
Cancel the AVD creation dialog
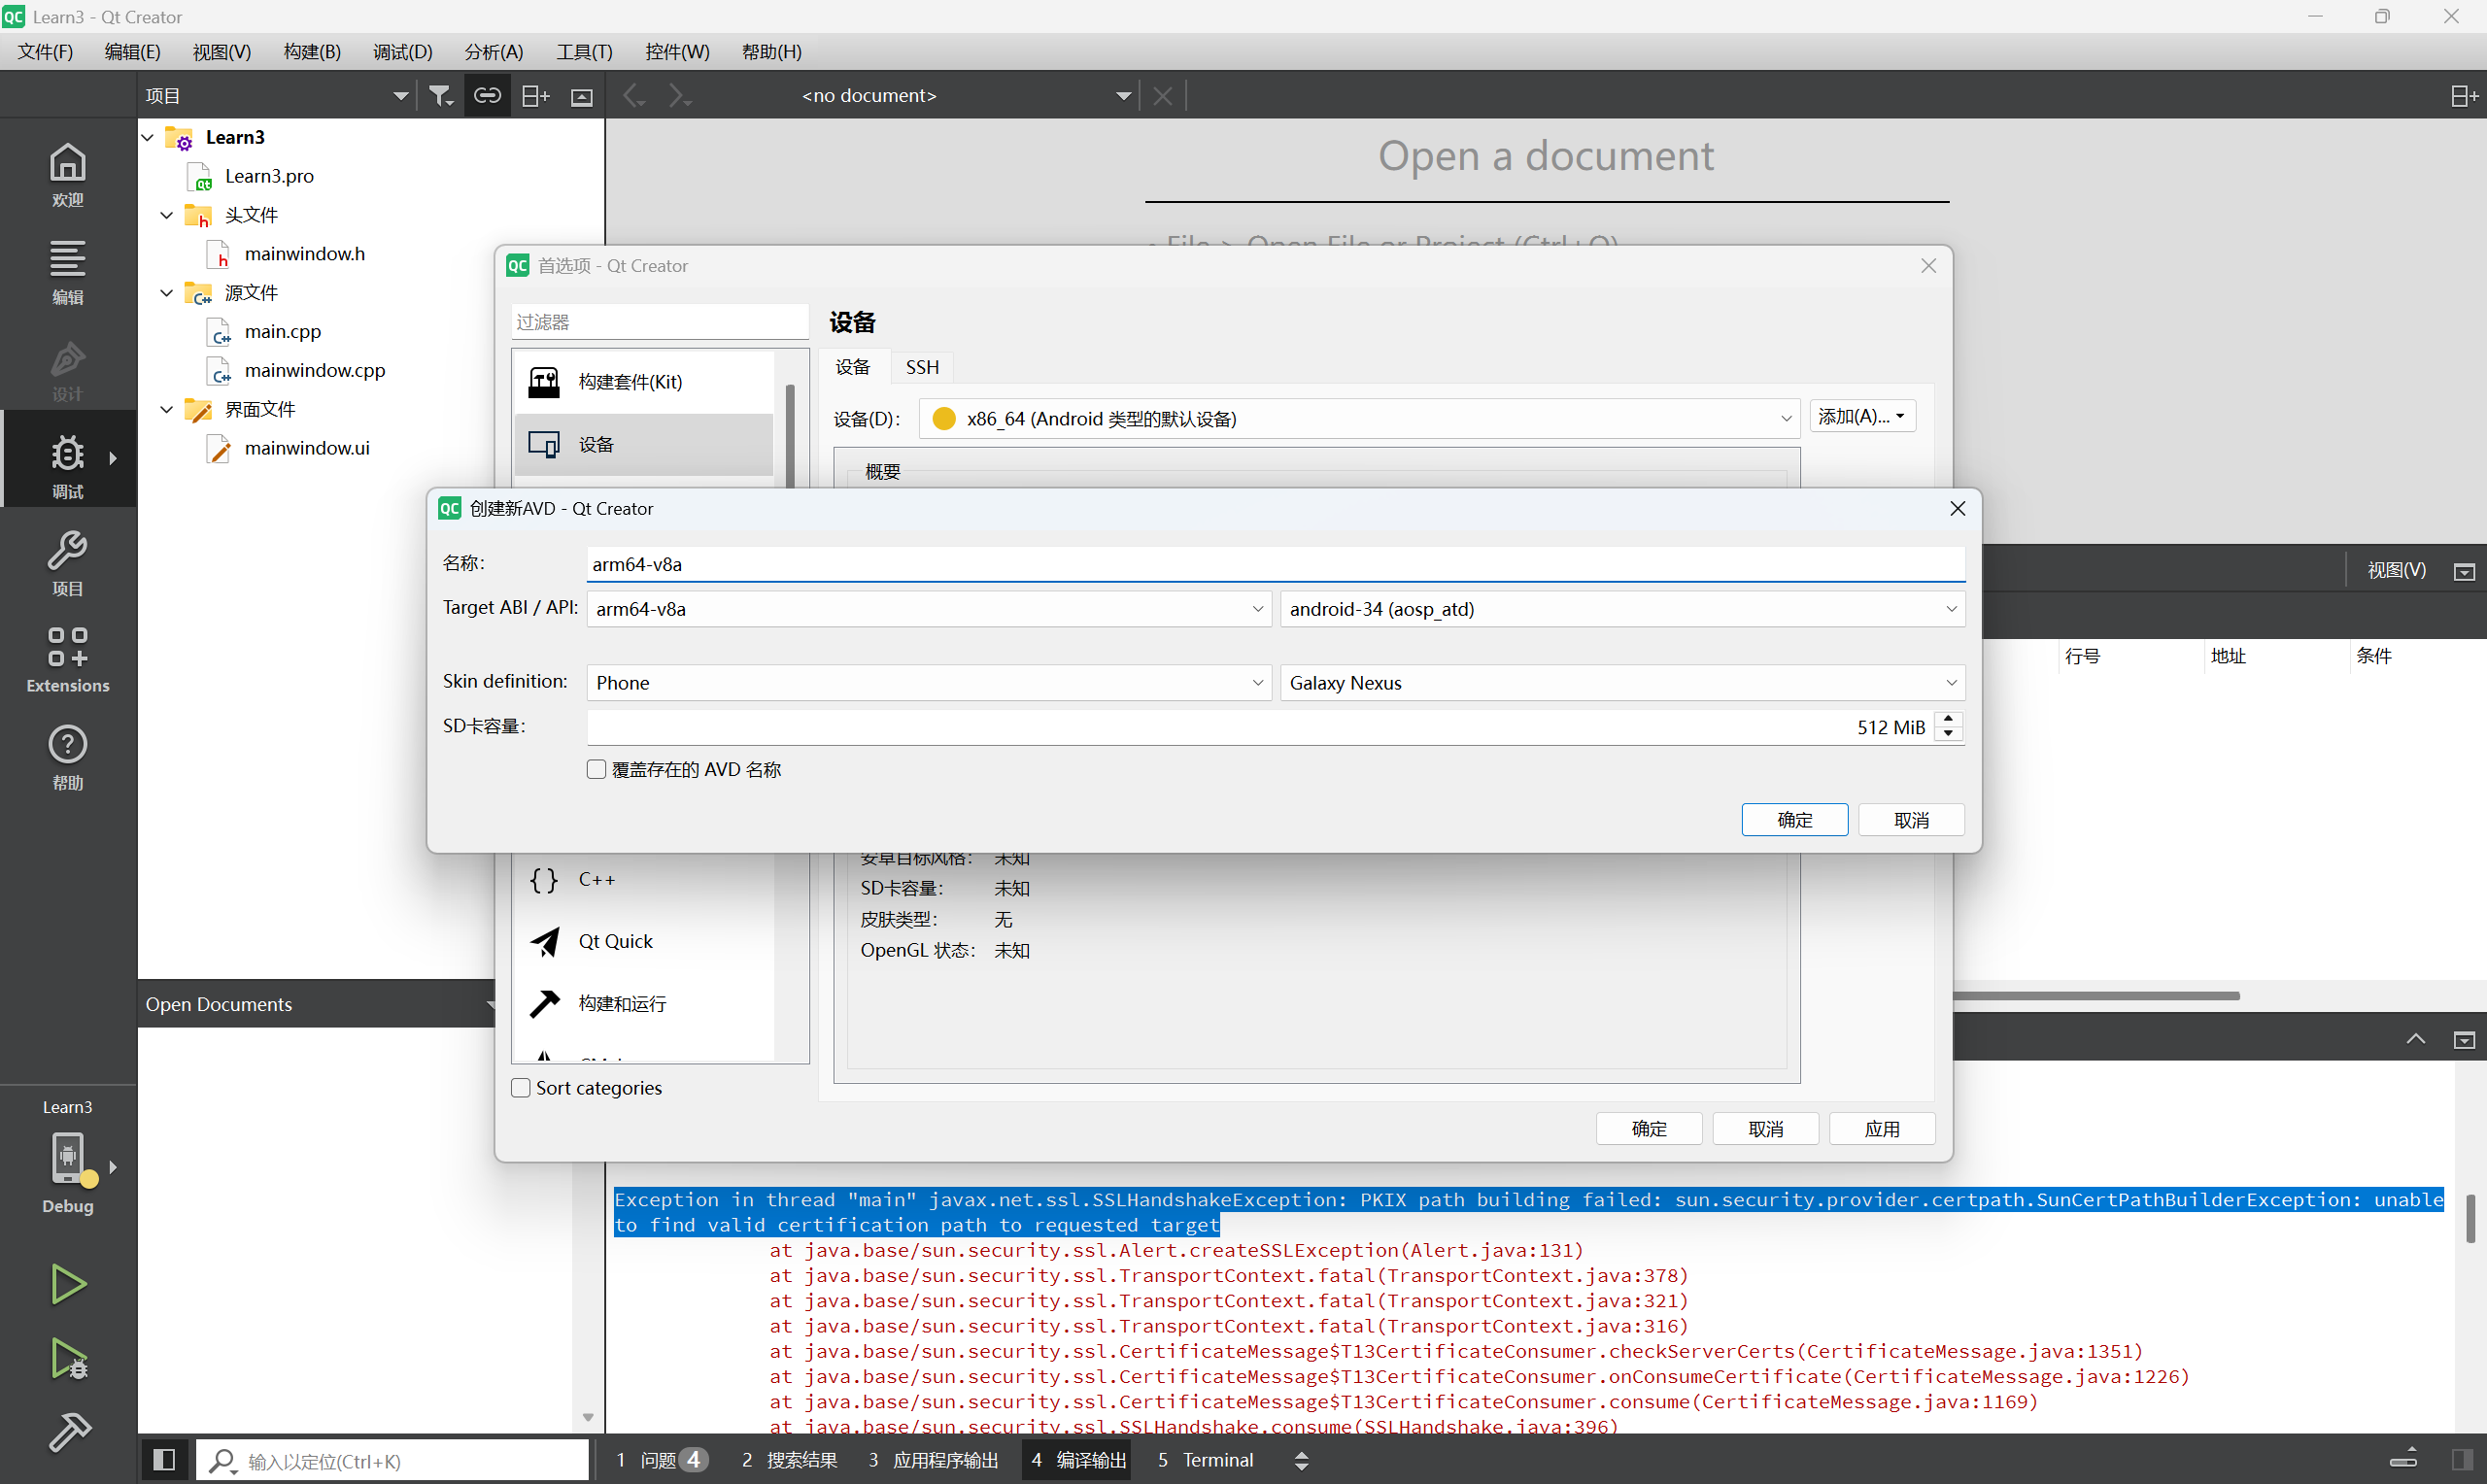point(1911,820)
